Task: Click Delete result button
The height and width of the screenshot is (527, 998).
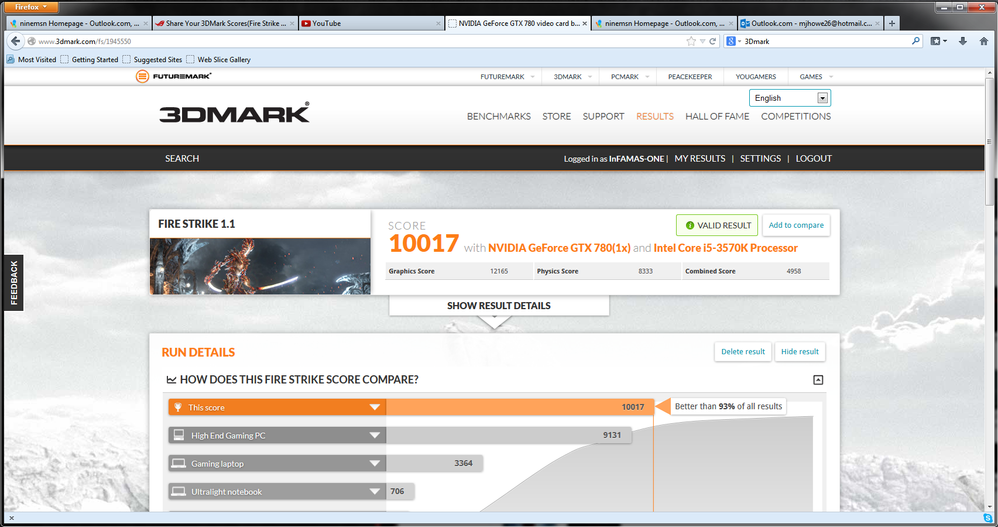Action: click(x=743, y=351)
